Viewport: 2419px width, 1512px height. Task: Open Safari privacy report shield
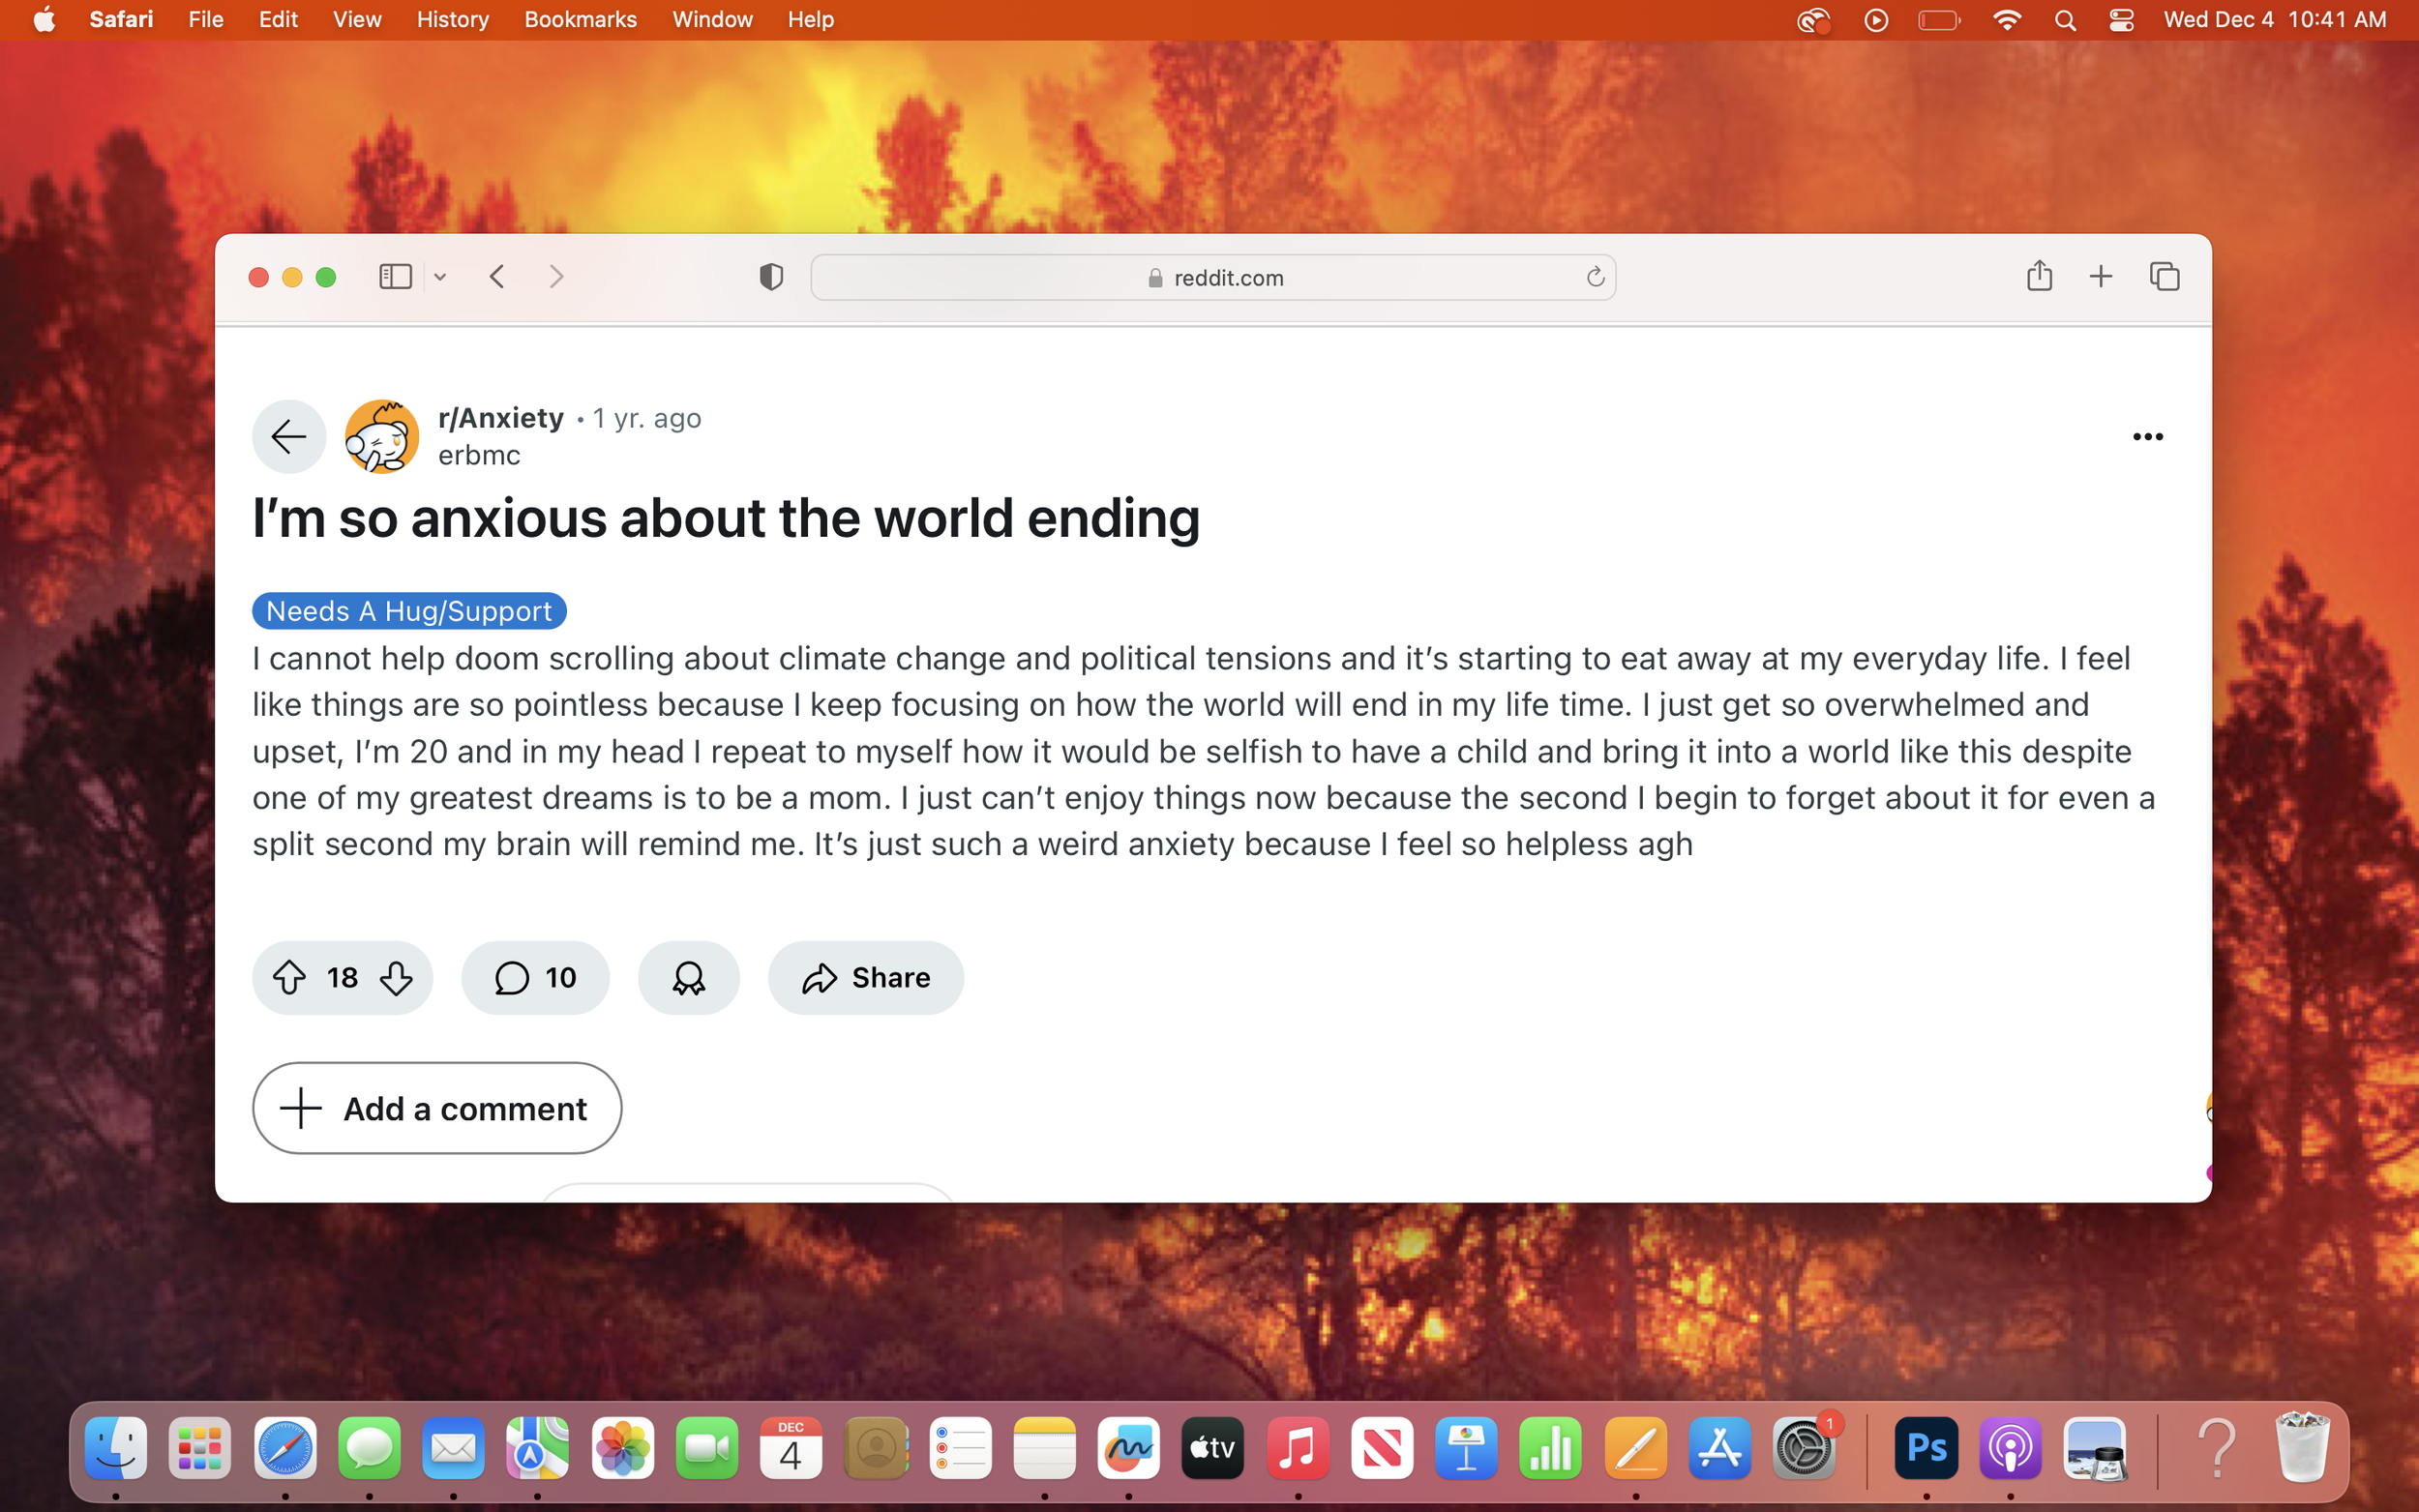click(770, 277)
